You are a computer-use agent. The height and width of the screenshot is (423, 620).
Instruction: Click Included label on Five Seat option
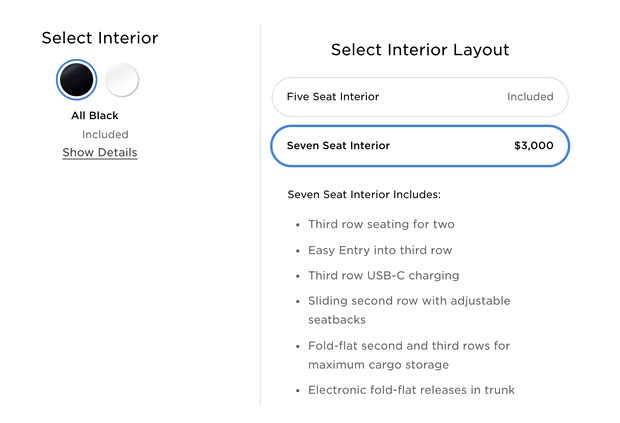click(x=530, y=97)
